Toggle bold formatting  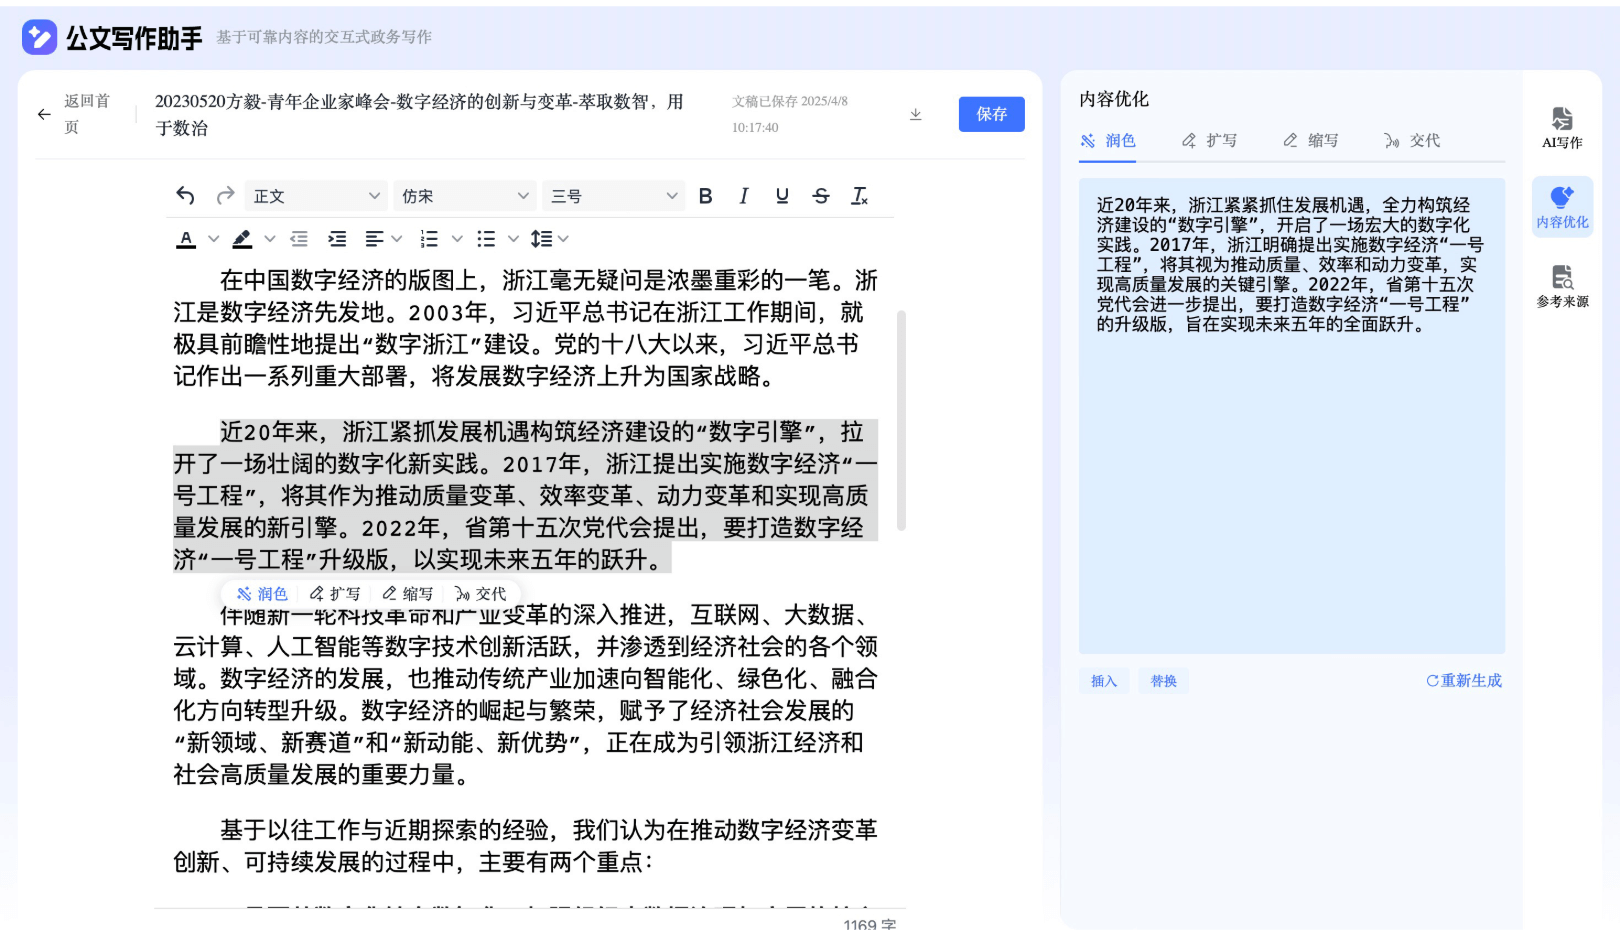(x=705, y=196)
